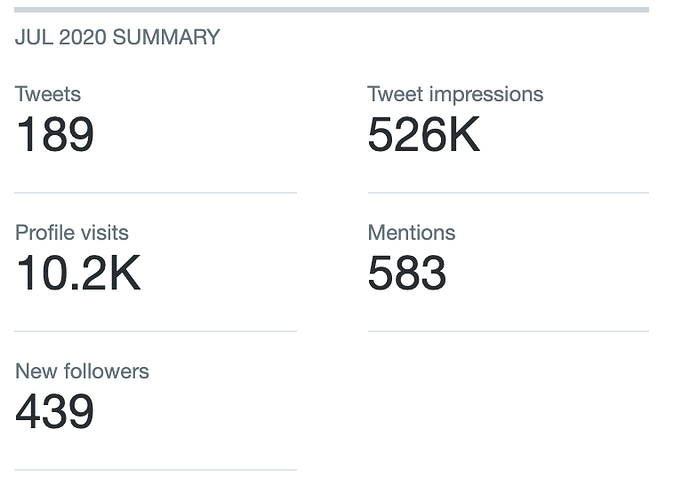
Task: Click the word 'JUL' in the heading
Action: click(33, 38)
